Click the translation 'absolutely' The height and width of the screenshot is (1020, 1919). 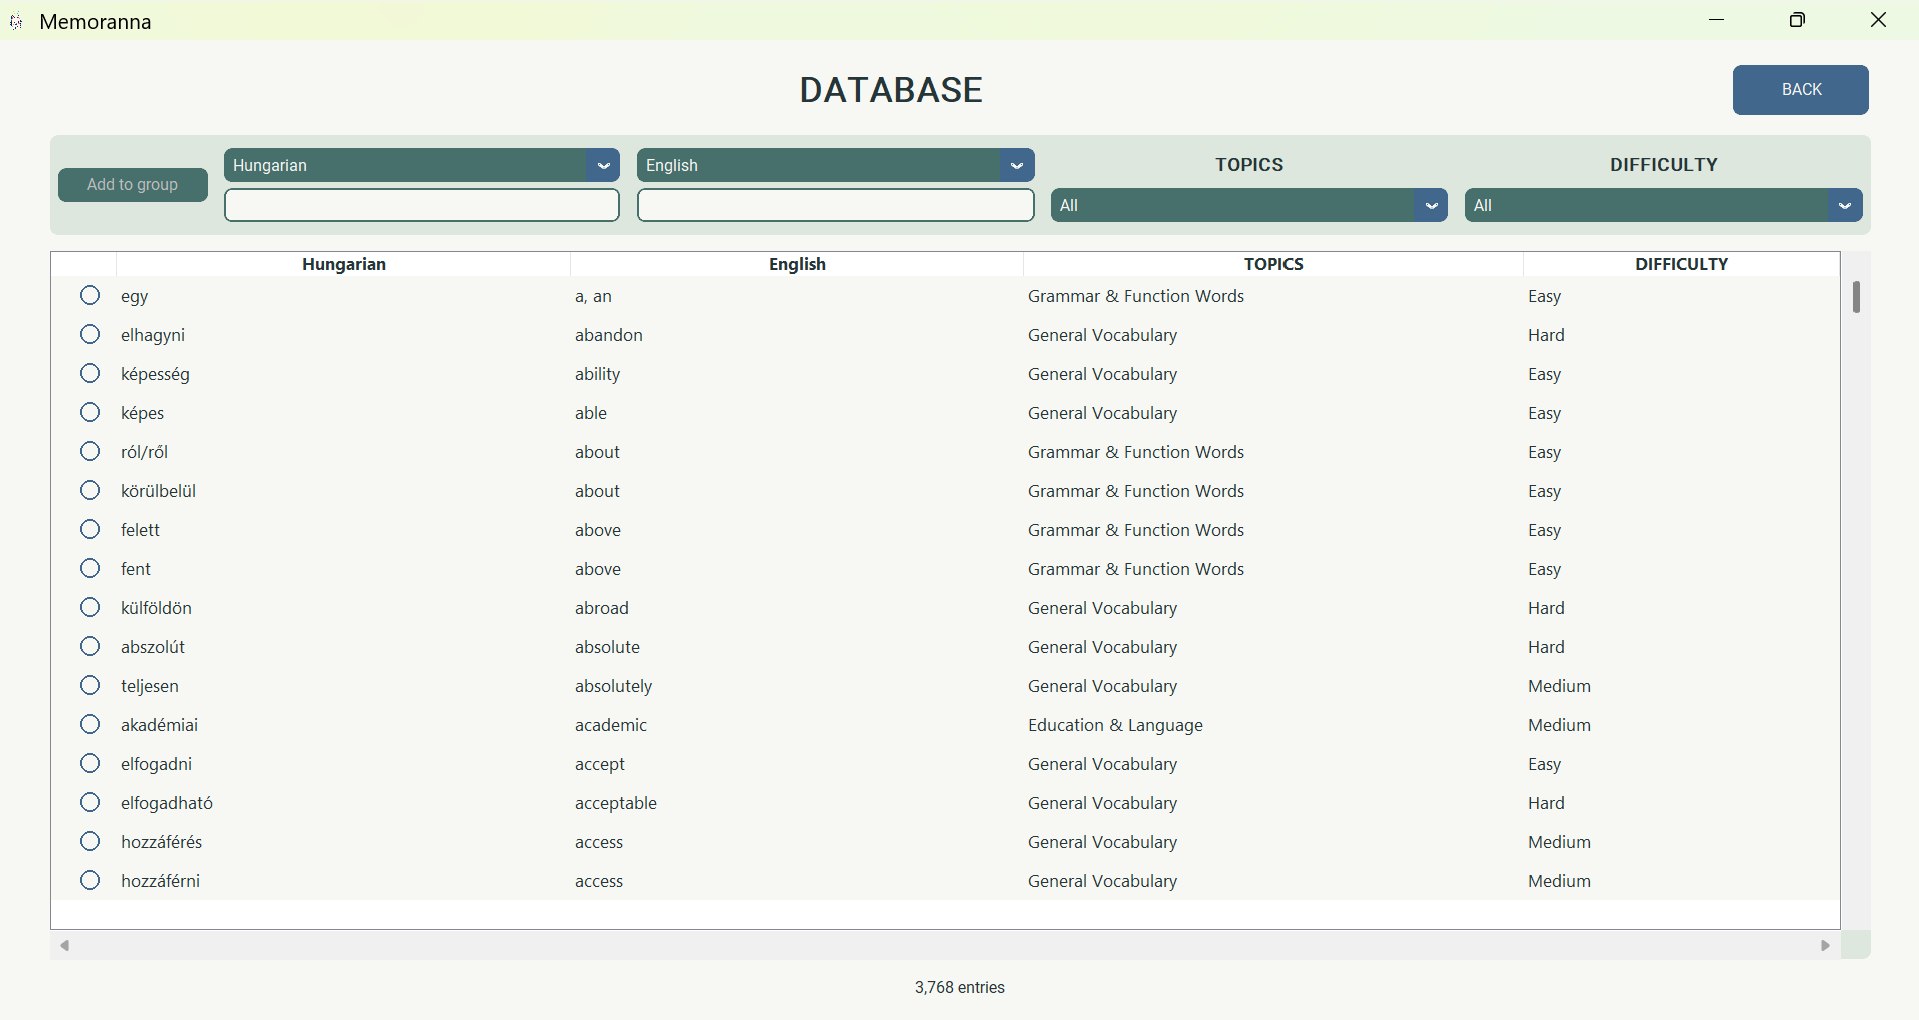[613, 687]
